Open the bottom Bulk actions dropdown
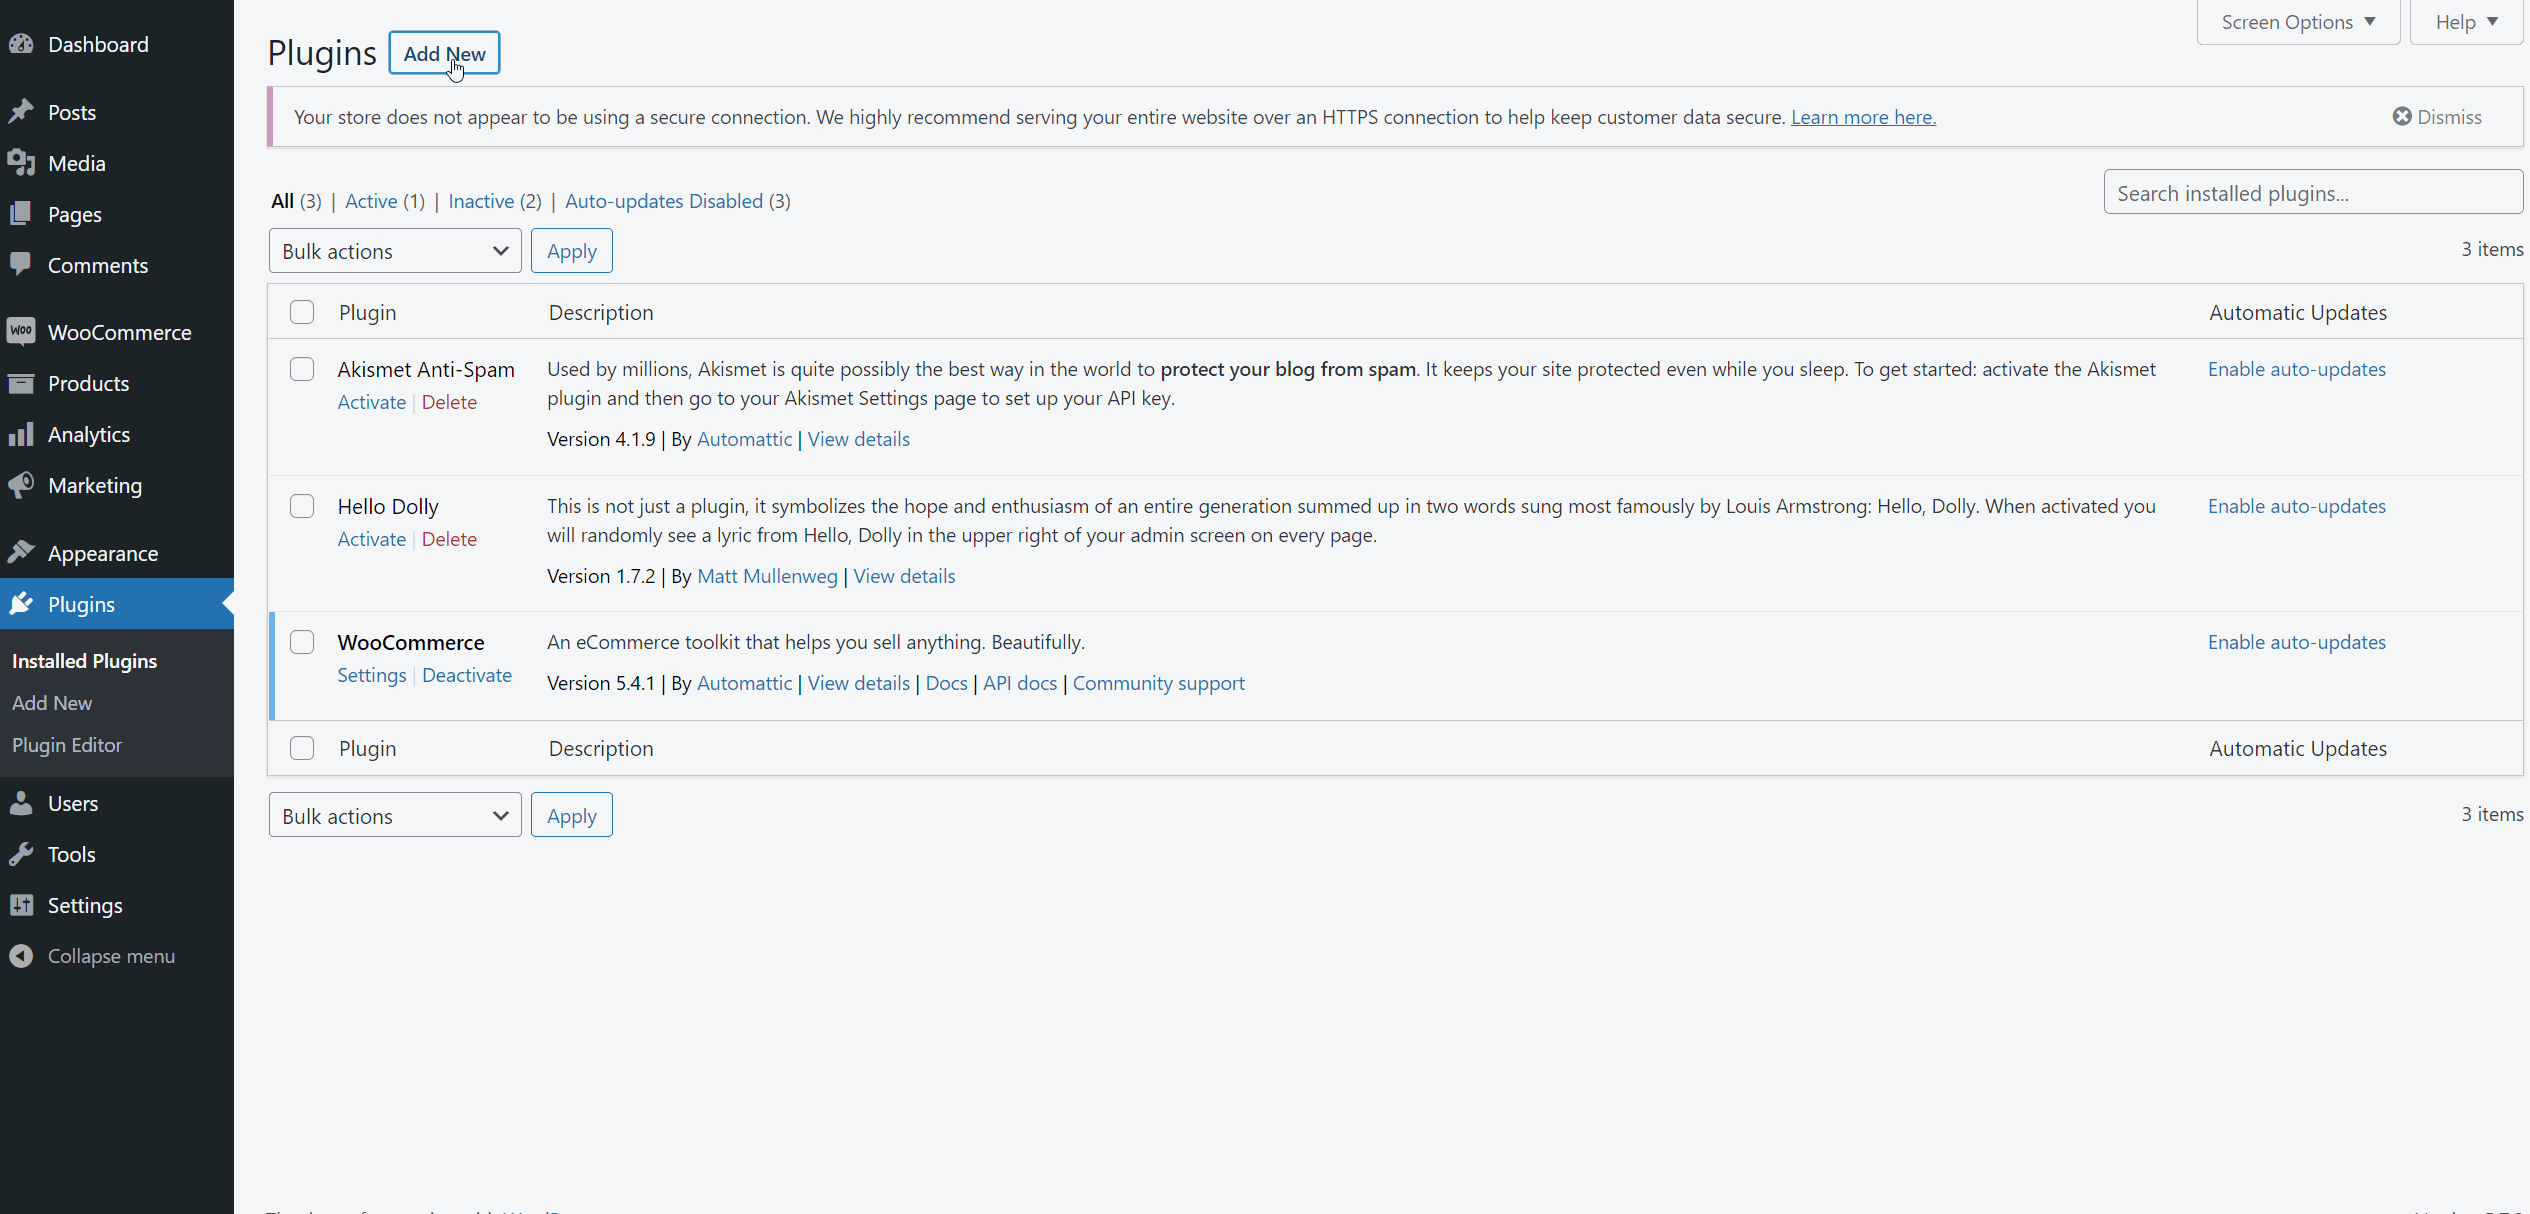The width and height of the screenshot is (2530, 1214). [395, 816]
